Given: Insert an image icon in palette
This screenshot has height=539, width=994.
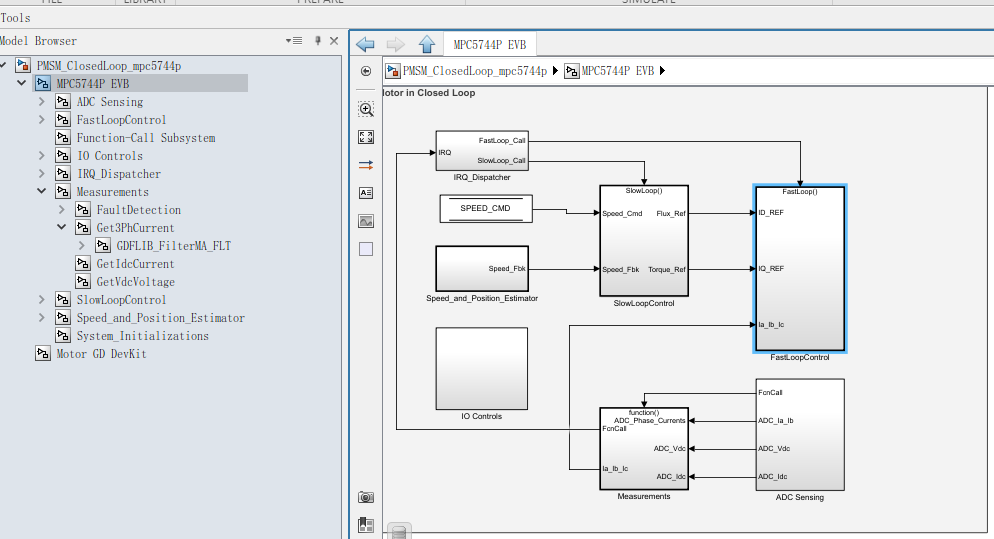Looking at the screenshot, I should (366, 221).
